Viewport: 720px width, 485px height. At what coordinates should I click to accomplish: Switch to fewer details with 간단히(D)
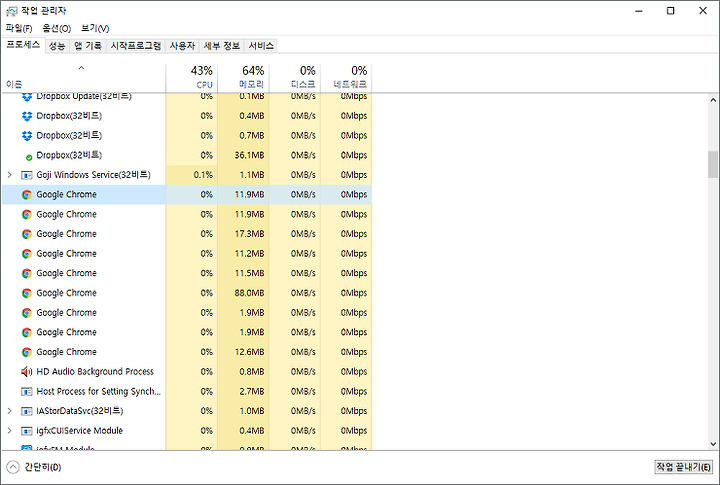pyautogui.click(x=34, y=468)
